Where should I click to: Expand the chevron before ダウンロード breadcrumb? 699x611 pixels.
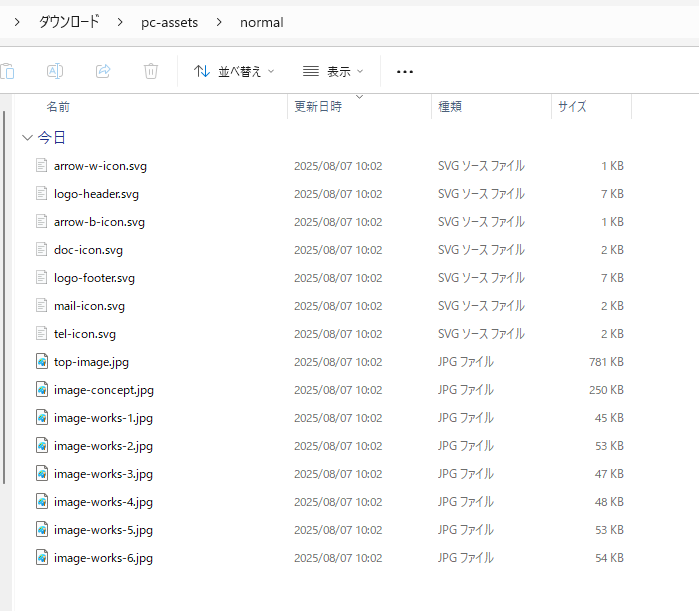[x=17, y=22]
